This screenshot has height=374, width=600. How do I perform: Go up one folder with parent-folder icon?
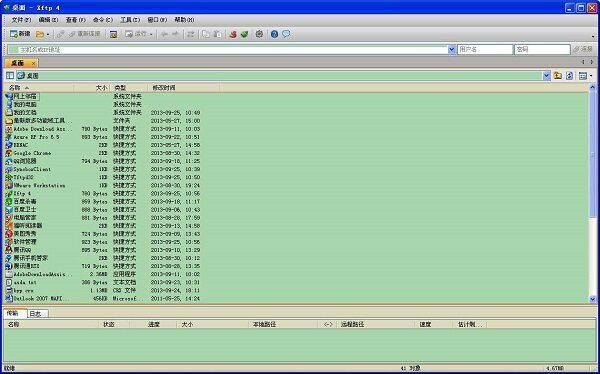tap(558, 76)
